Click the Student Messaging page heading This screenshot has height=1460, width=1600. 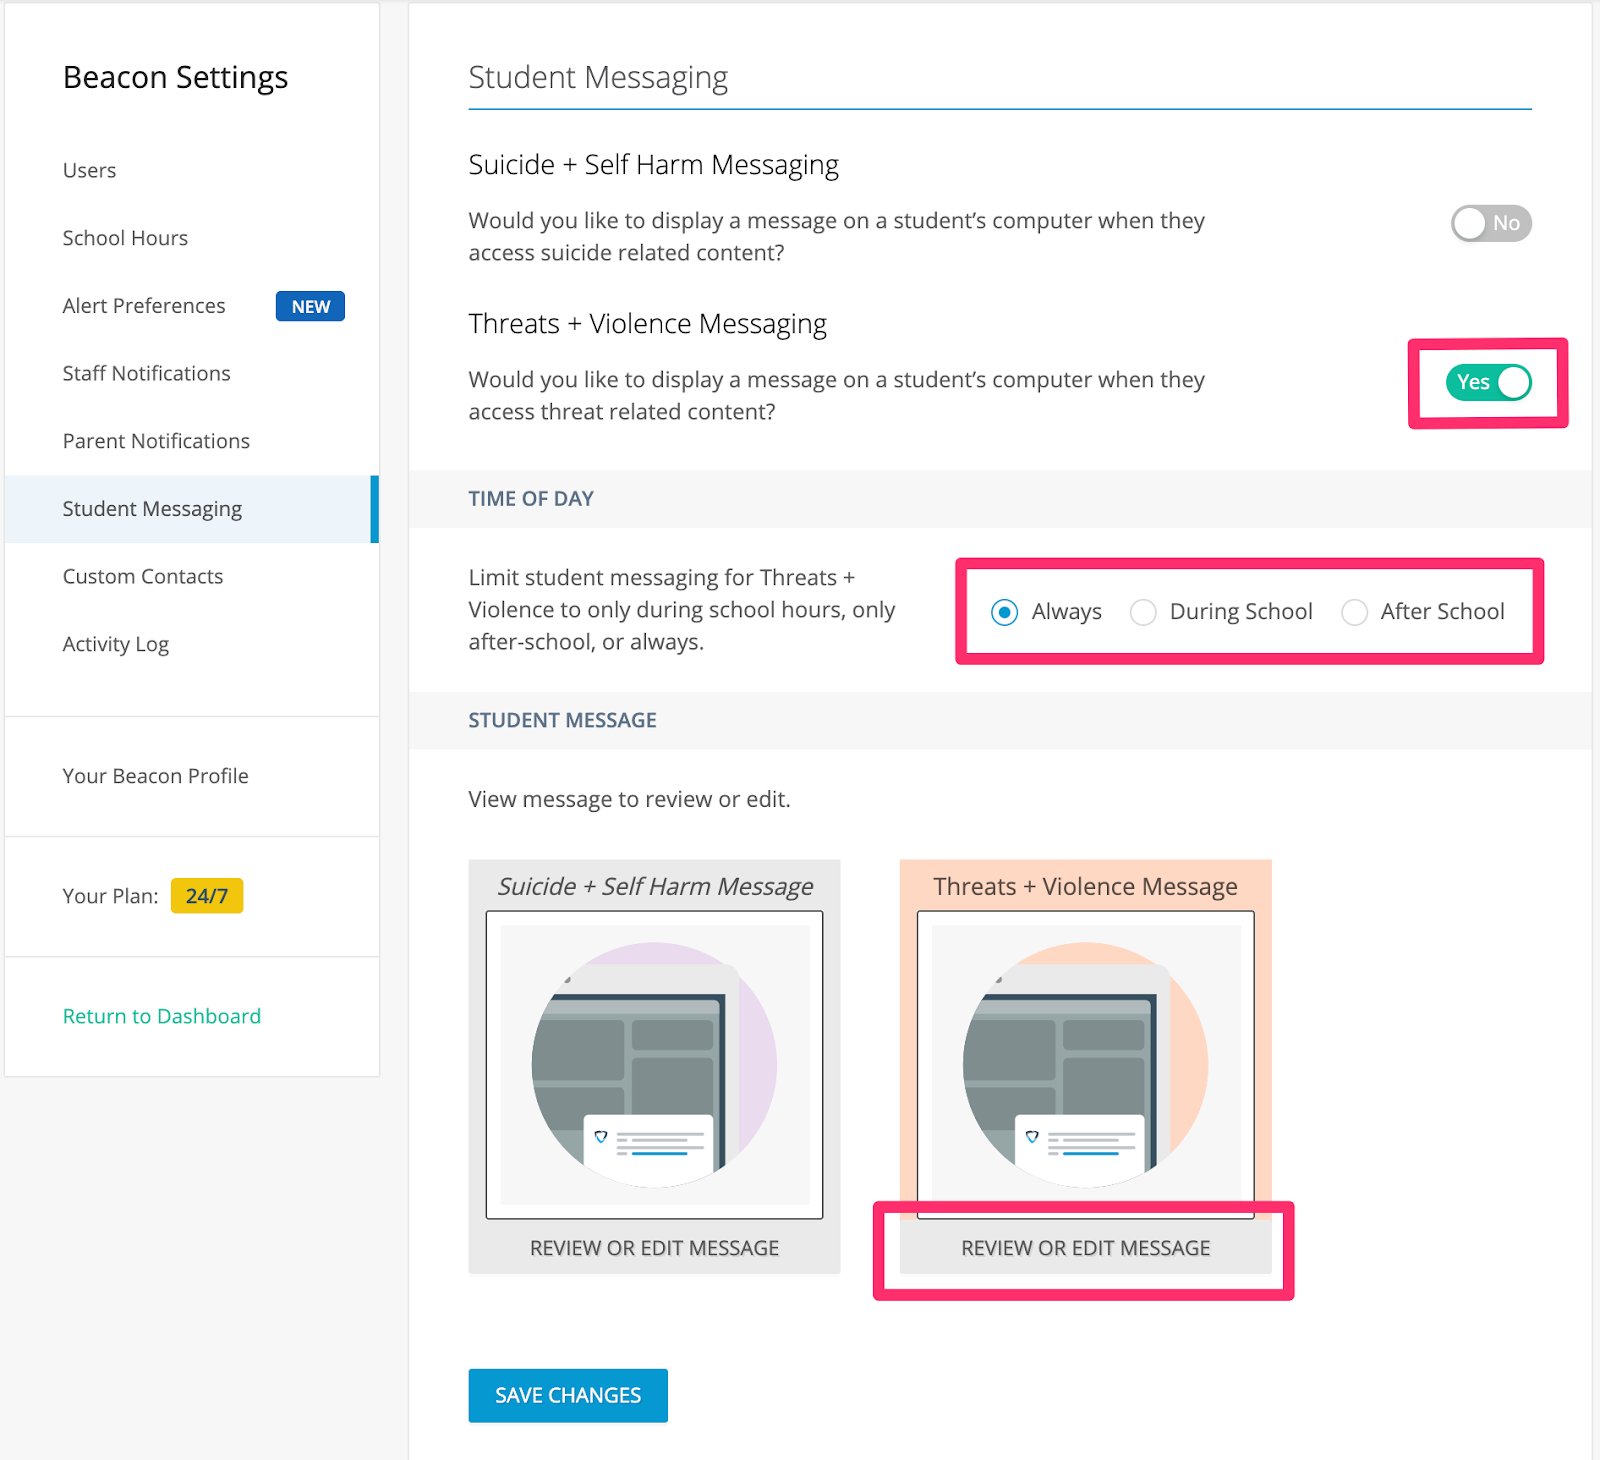pos(598,78)
